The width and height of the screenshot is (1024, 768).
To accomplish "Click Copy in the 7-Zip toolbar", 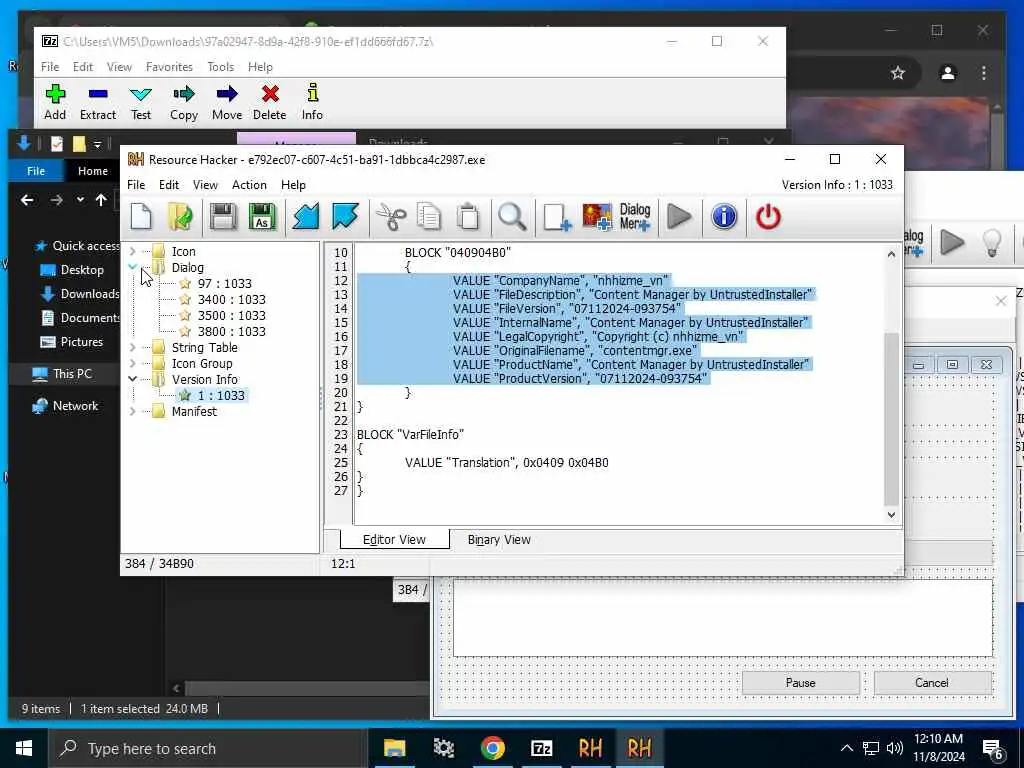I will (x=184, y=103).
